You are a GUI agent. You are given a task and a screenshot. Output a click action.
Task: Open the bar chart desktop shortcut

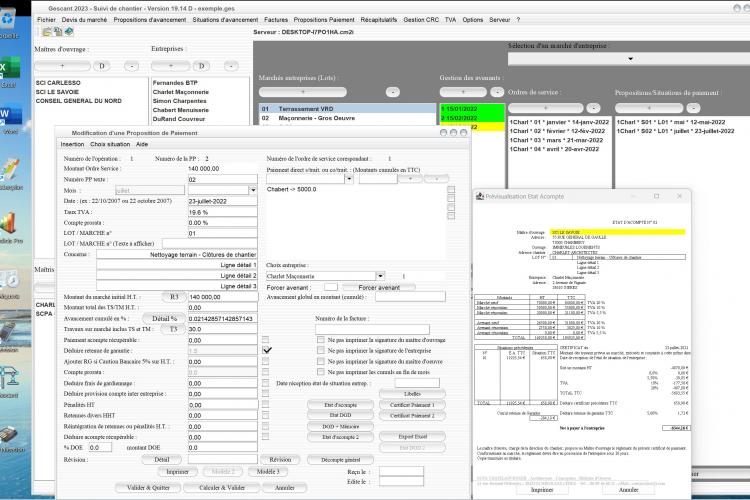(x=10, y=226)
